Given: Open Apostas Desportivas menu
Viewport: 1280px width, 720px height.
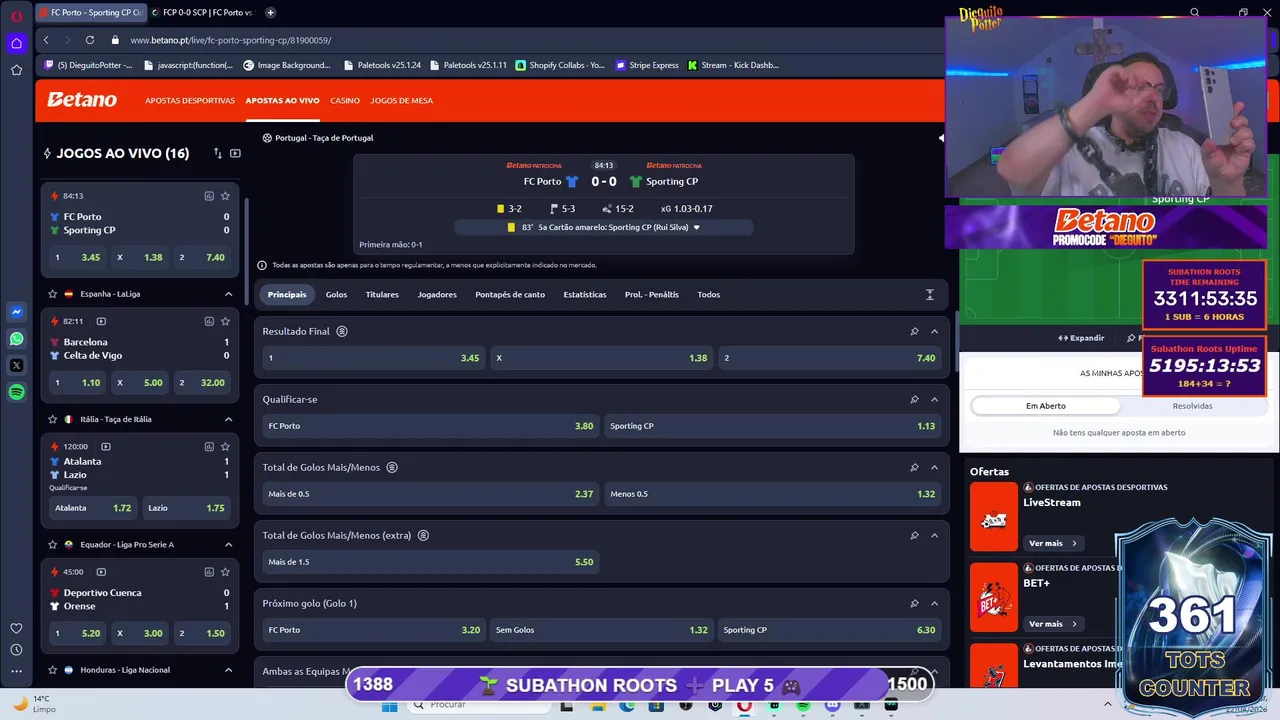Looking at the screenshot, I should (x=190, y=100).
